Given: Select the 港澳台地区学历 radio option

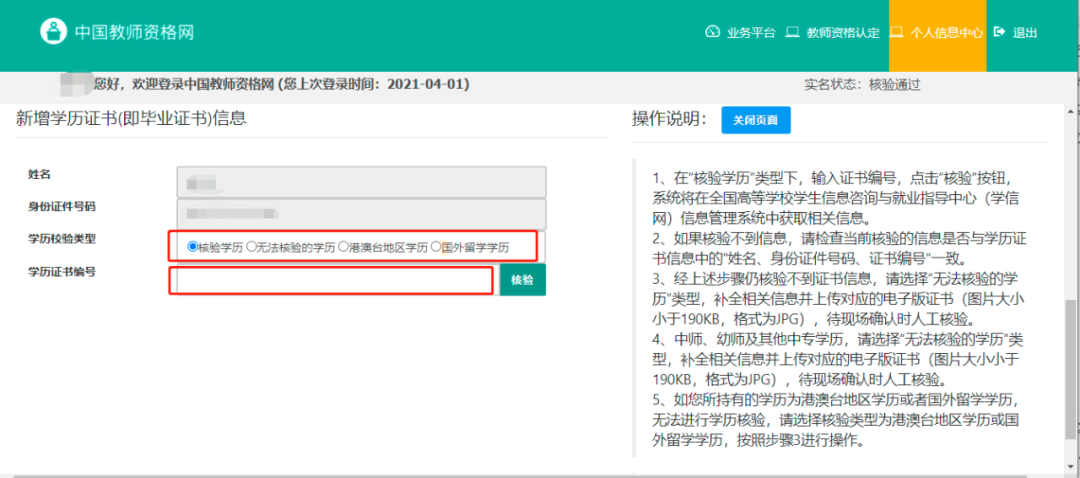Looking at the screenshot, I should click(343, 247).
